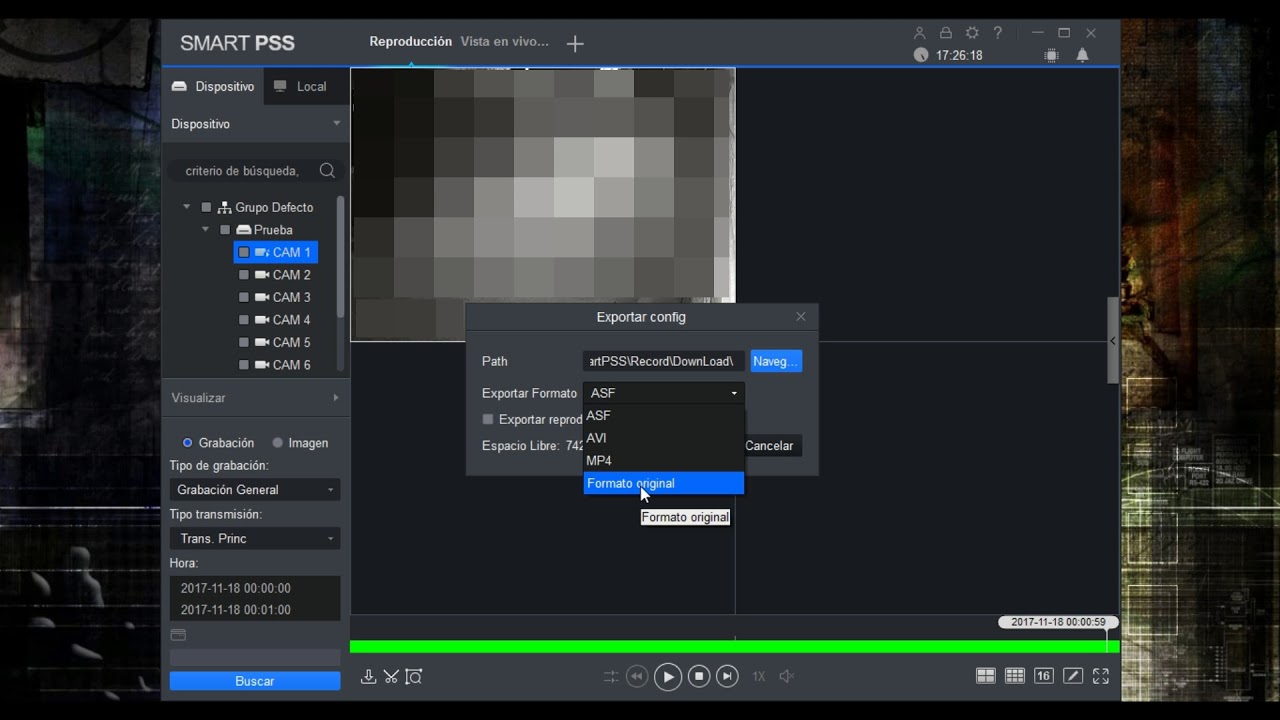Check the CAM 4 checkbox

point(244,320)
